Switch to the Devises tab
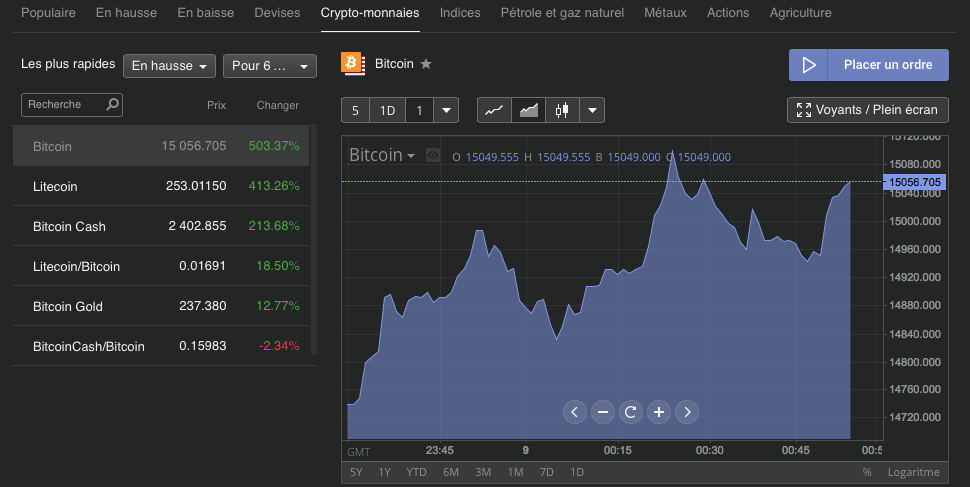This screenshot has width=970, height=487. coord(277,13)
